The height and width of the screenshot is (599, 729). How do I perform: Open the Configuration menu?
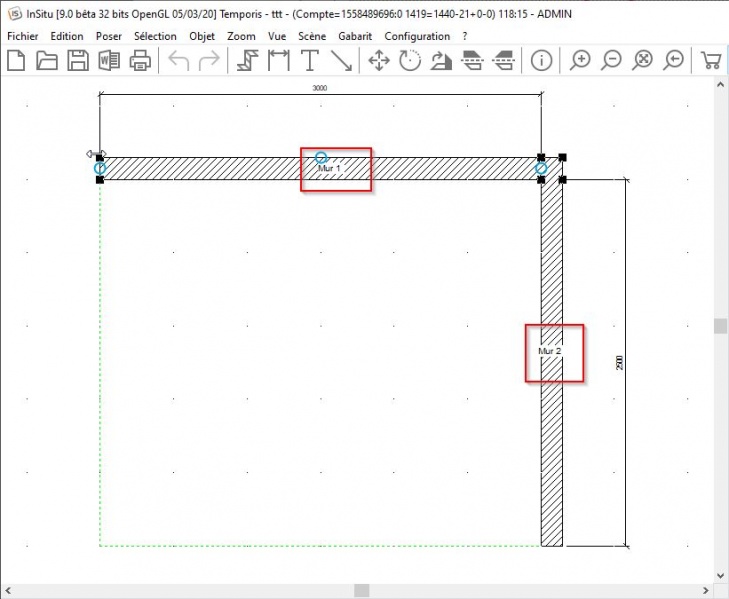(417, 36)
